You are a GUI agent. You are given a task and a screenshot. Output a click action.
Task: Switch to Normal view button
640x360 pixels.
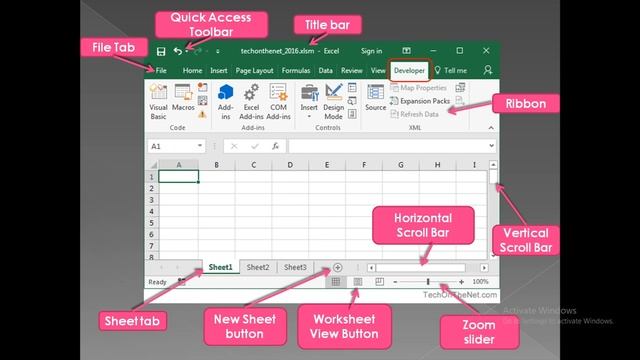click(x=336, y=282)
